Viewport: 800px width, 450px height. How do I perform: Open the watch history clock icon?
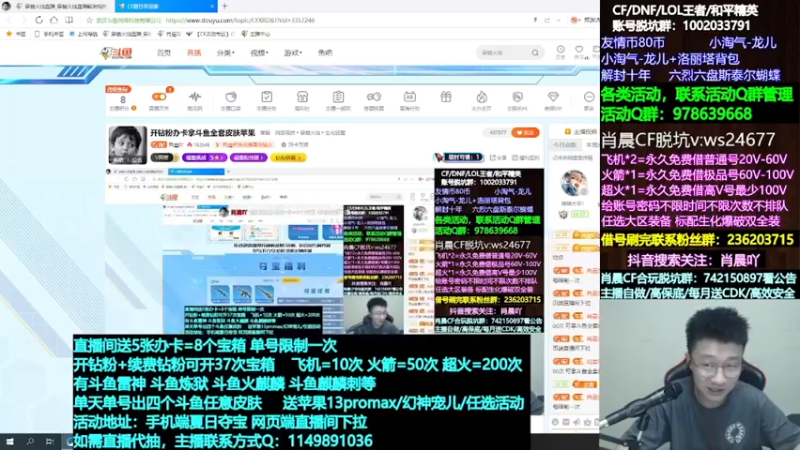point(560,49)
